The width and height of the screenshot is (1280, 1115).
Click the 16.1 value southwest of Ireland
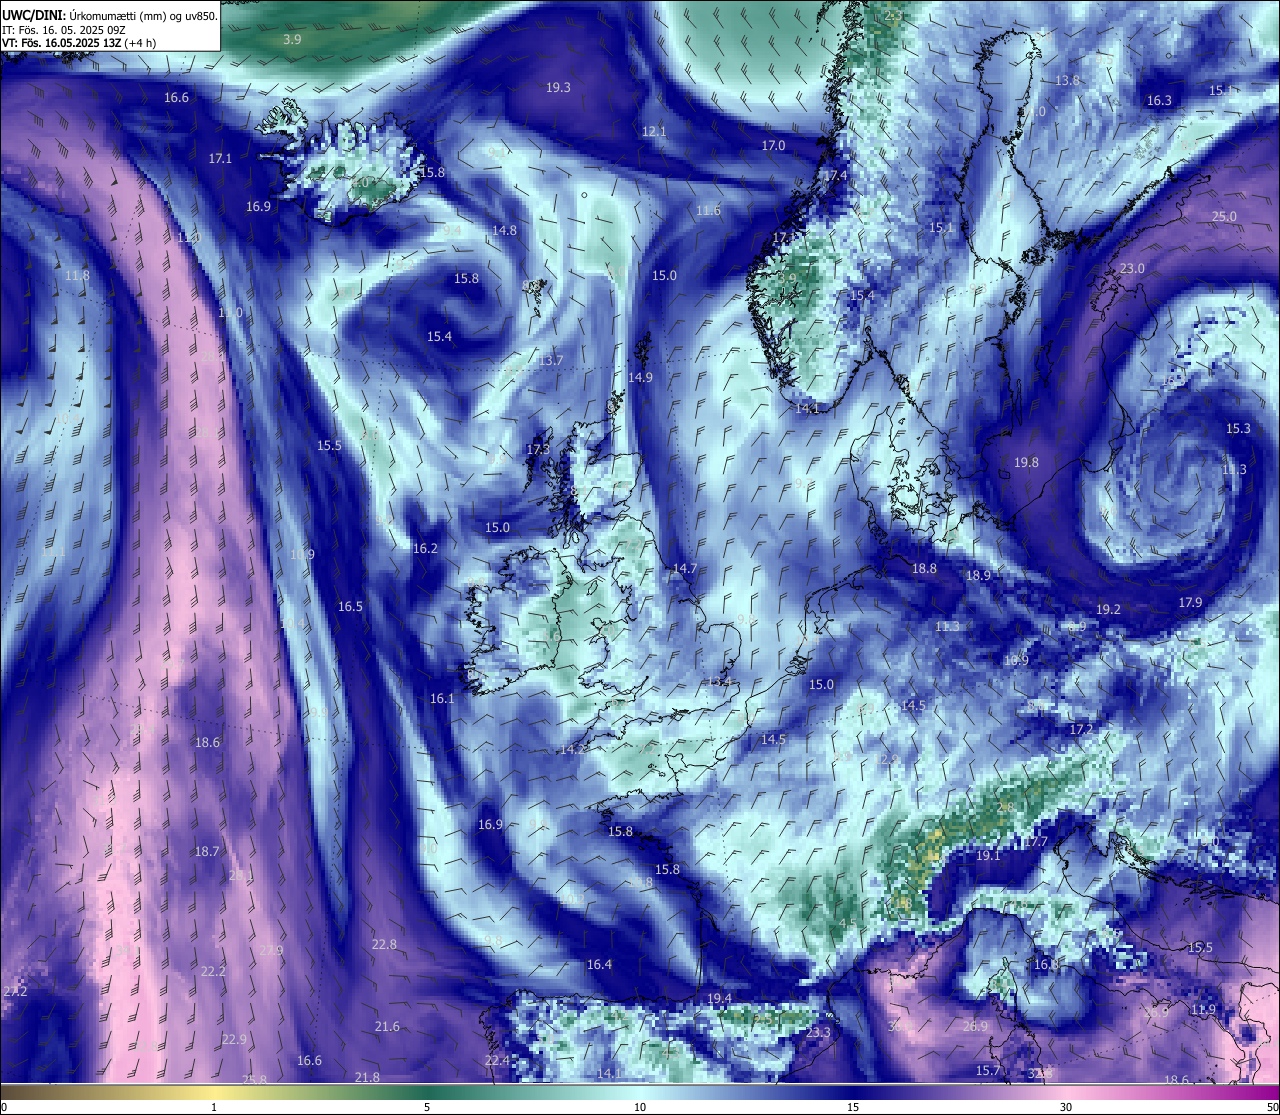(x=442, y=699)
